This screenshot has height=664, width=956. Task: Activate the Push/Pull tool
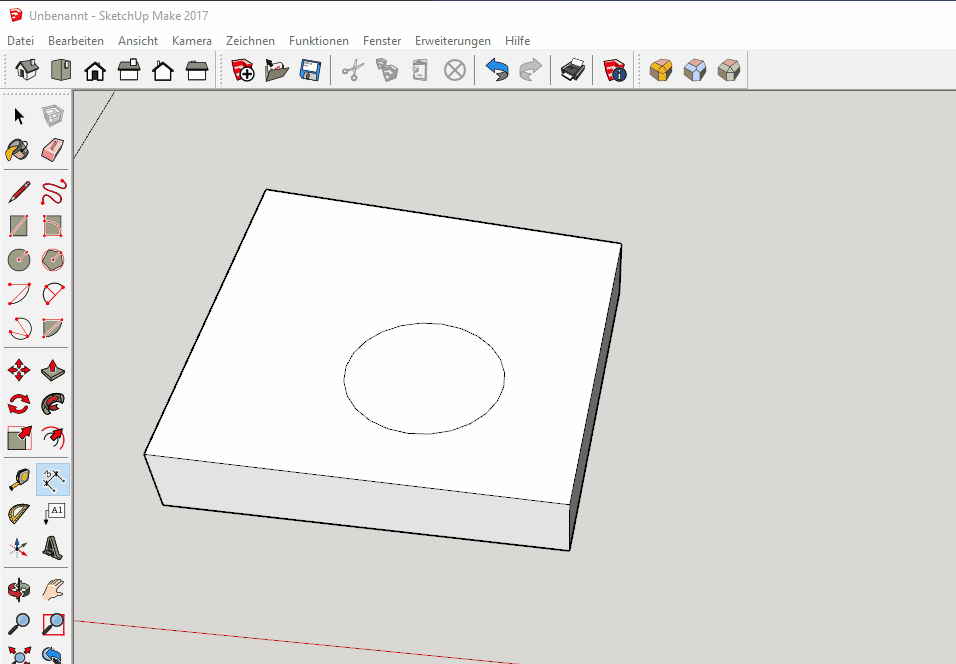click(x=53, y=371)
